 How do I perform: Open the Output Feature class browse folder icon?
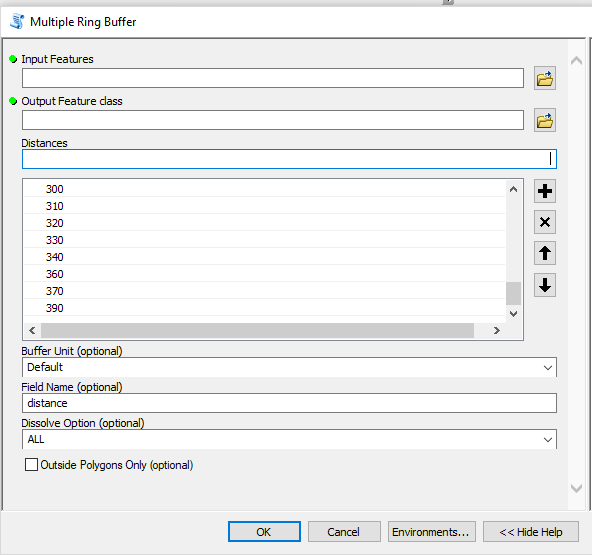click(x=544, y=120)
